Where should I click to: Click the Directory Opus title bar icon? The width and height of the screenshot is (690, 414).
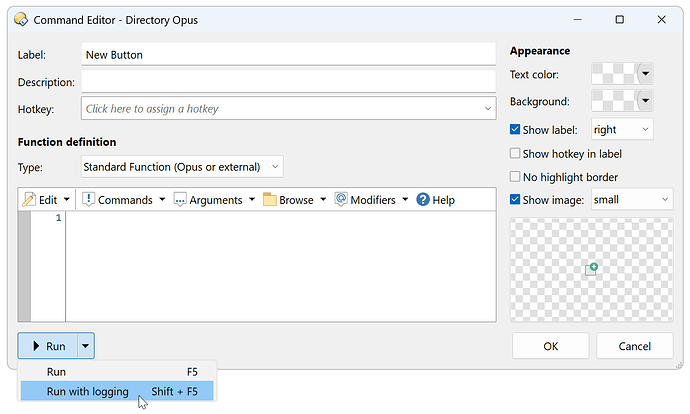tap(21, 20)
